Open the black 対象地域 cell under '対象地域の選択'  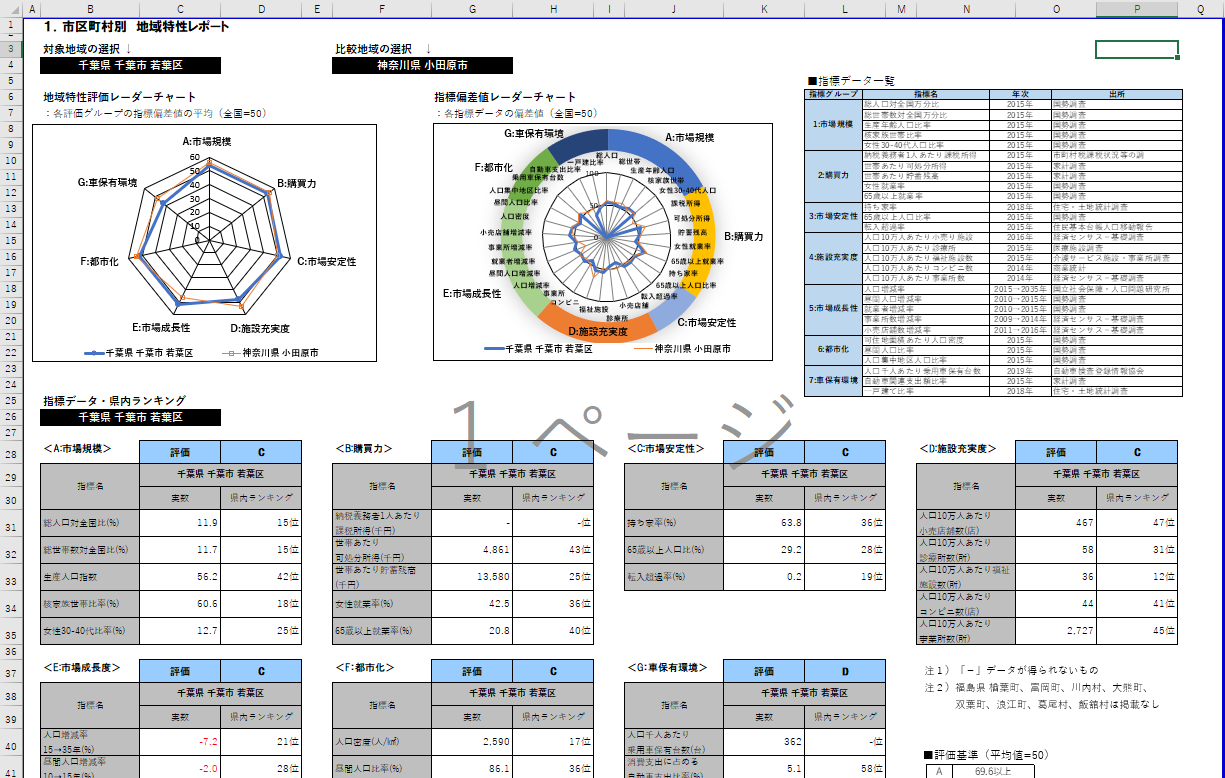(x=131, y=66)
